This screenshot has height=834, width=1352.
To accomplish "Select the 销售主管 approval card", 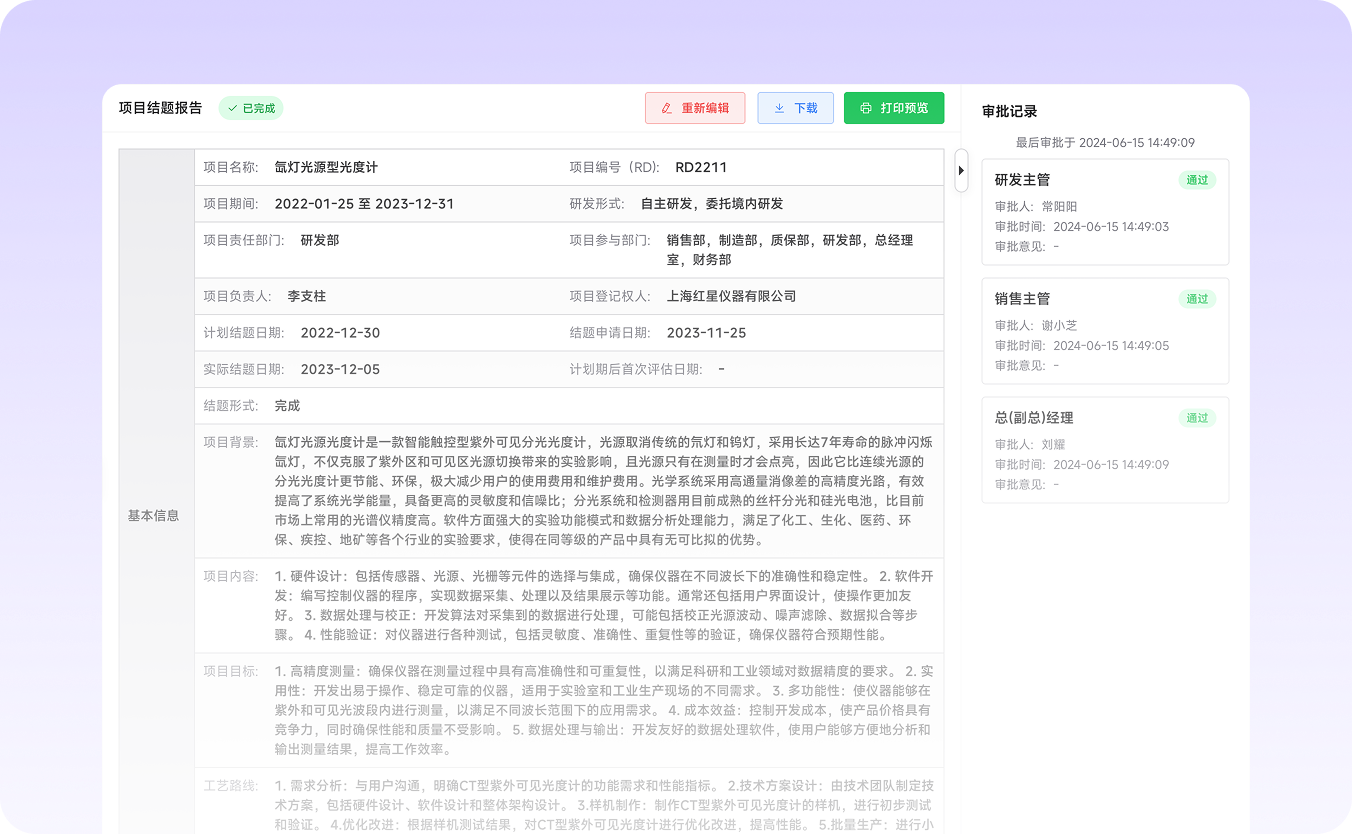I will 1104,331.
